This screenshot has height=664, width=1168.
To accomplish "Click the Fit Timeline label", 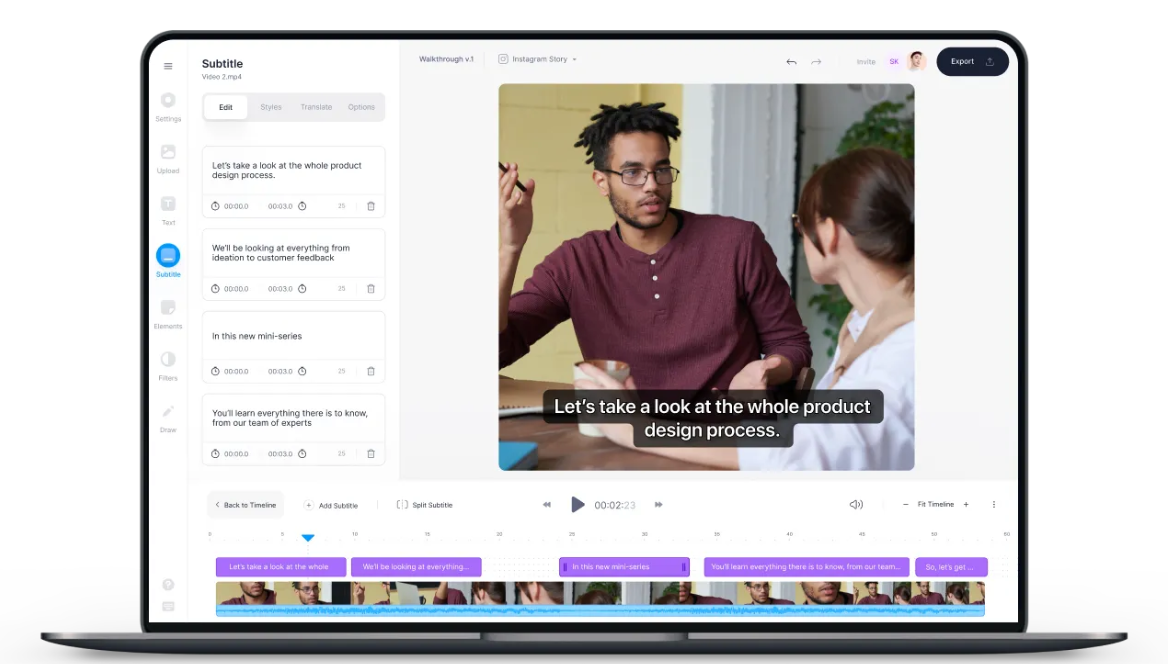I will (x=936, y=505).
